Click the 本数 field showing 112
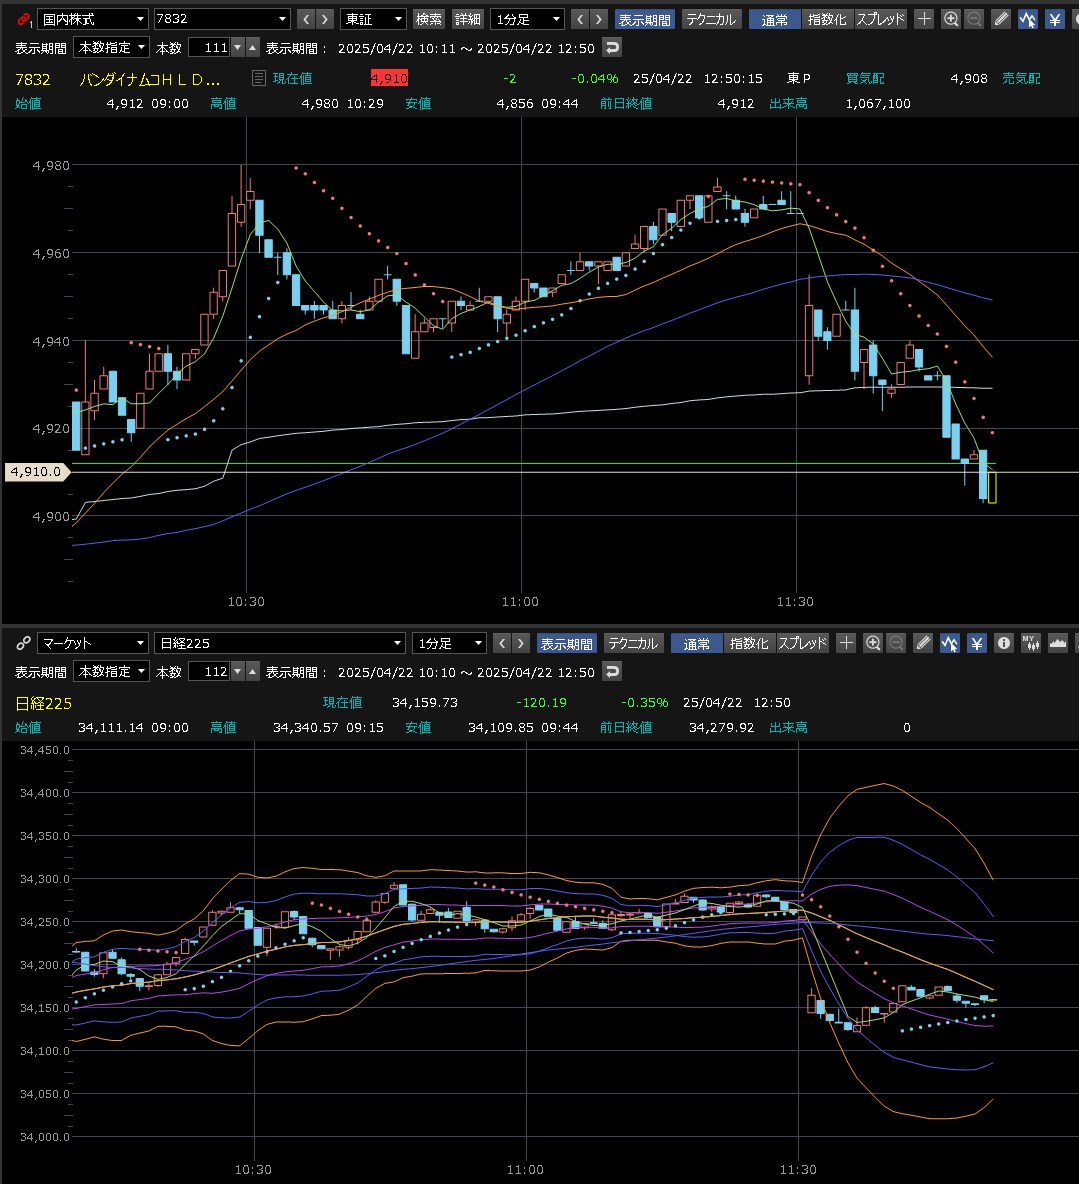This screenshot has width=1079, height=1184. pos(209,671)
